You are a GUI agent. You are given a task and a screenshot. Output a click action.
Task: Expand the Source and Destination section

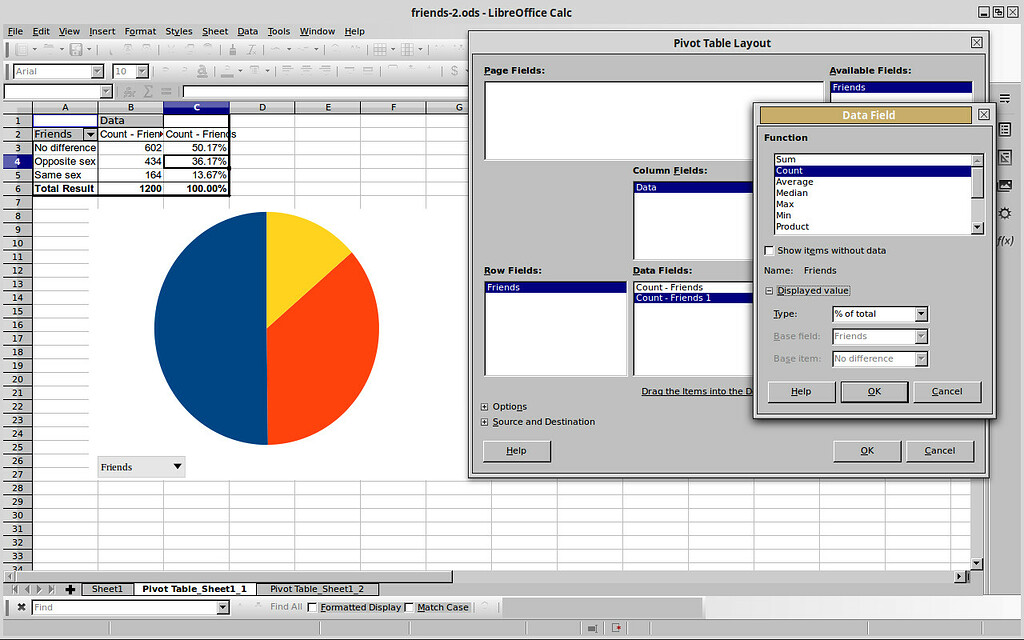coord(485,422)
